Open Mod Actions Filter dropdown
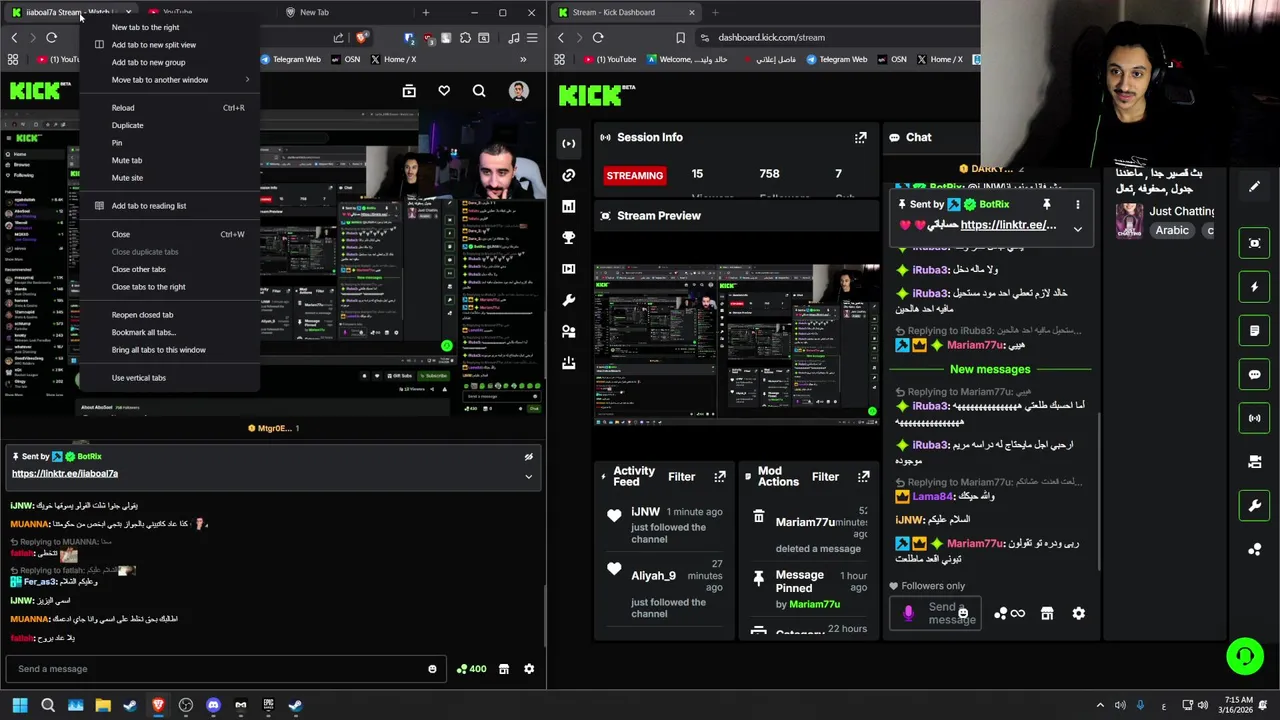Screen dimensions: 1280x720 click(x=825, y=477)
